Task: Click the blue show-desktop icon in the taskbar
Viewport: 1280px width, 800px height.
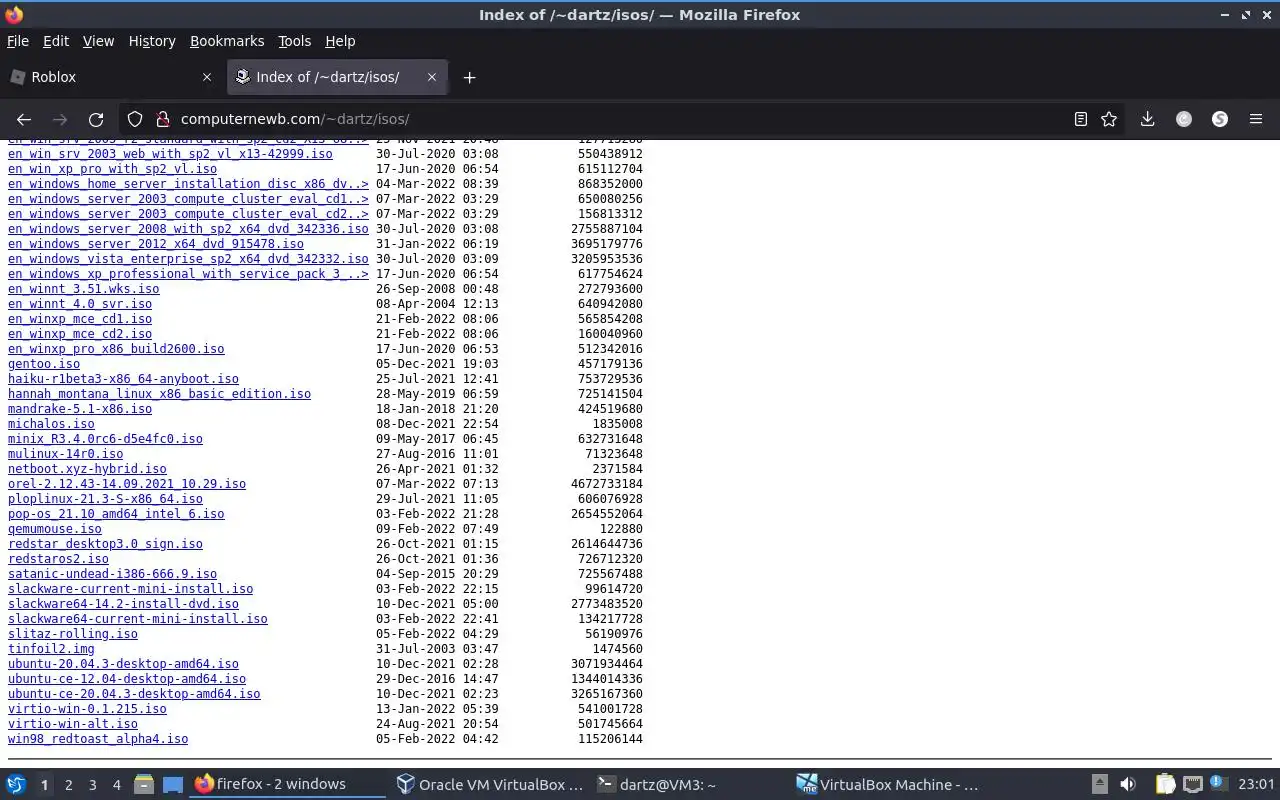Action: click(x=173, y=784)
